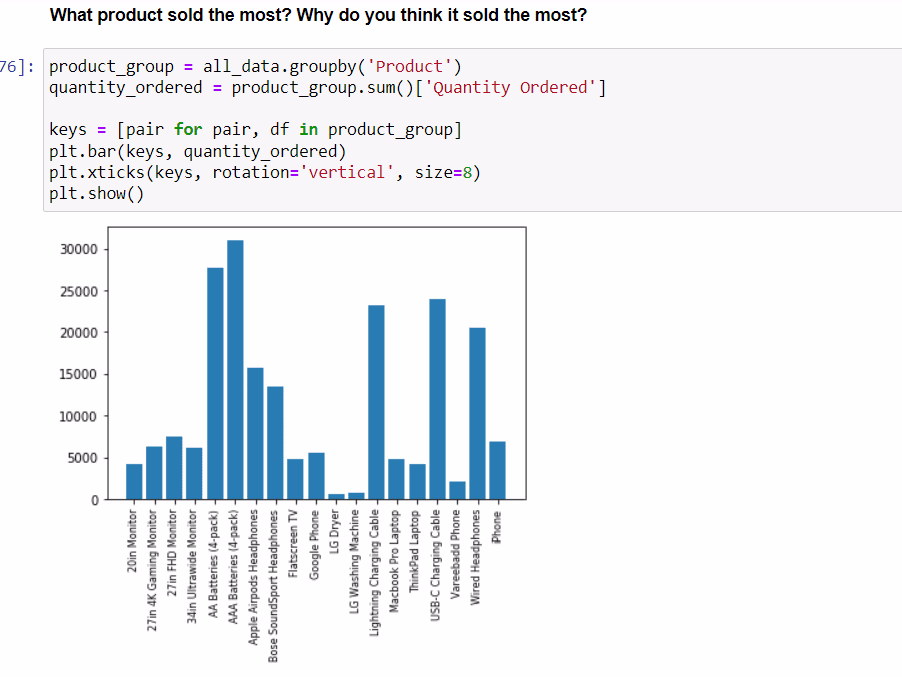Click the Lightning Charging Cable bar

(376, 402)
